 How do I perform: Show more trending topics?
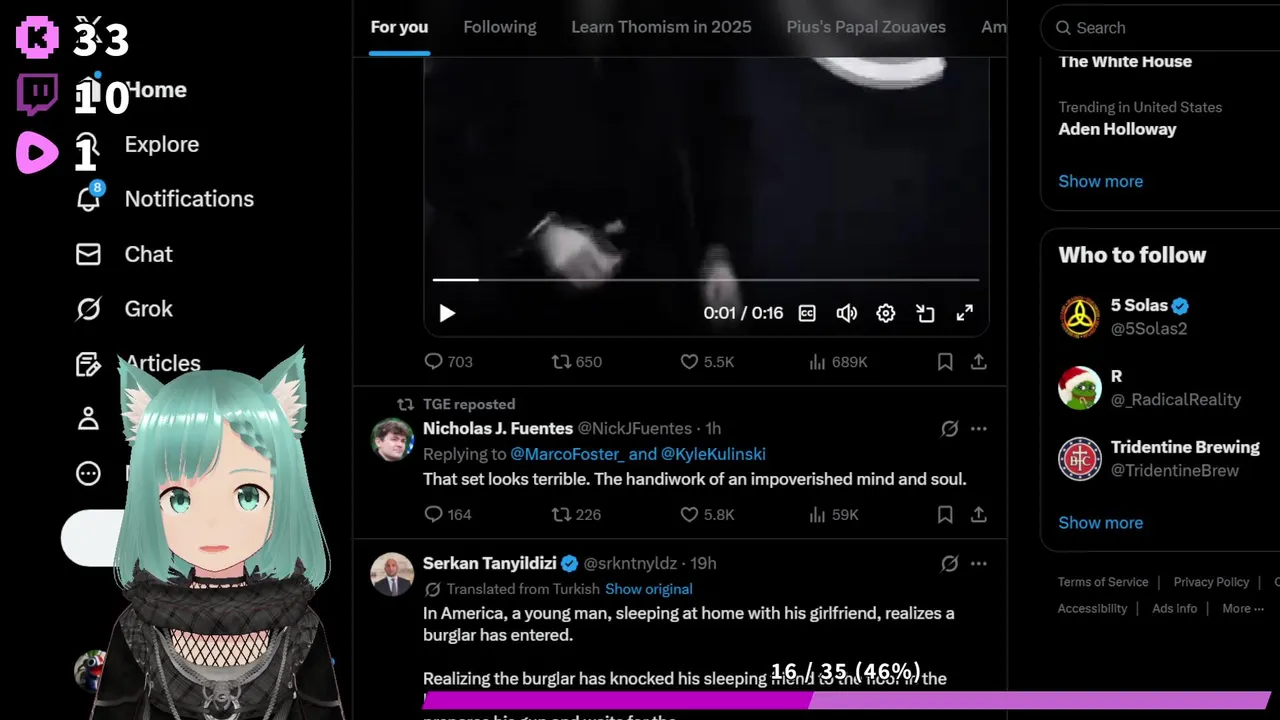pyautogui.click(x=1100, y=181)
